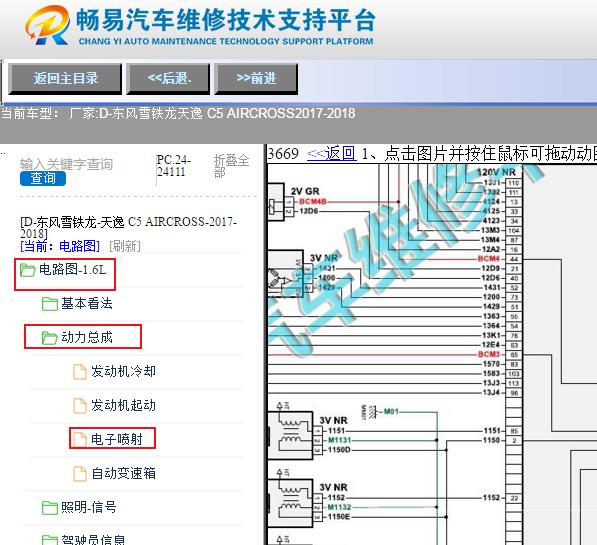The image size is (597, 545).
Task: Click the 13J4 wire label
Action: [x=491, y=392]
